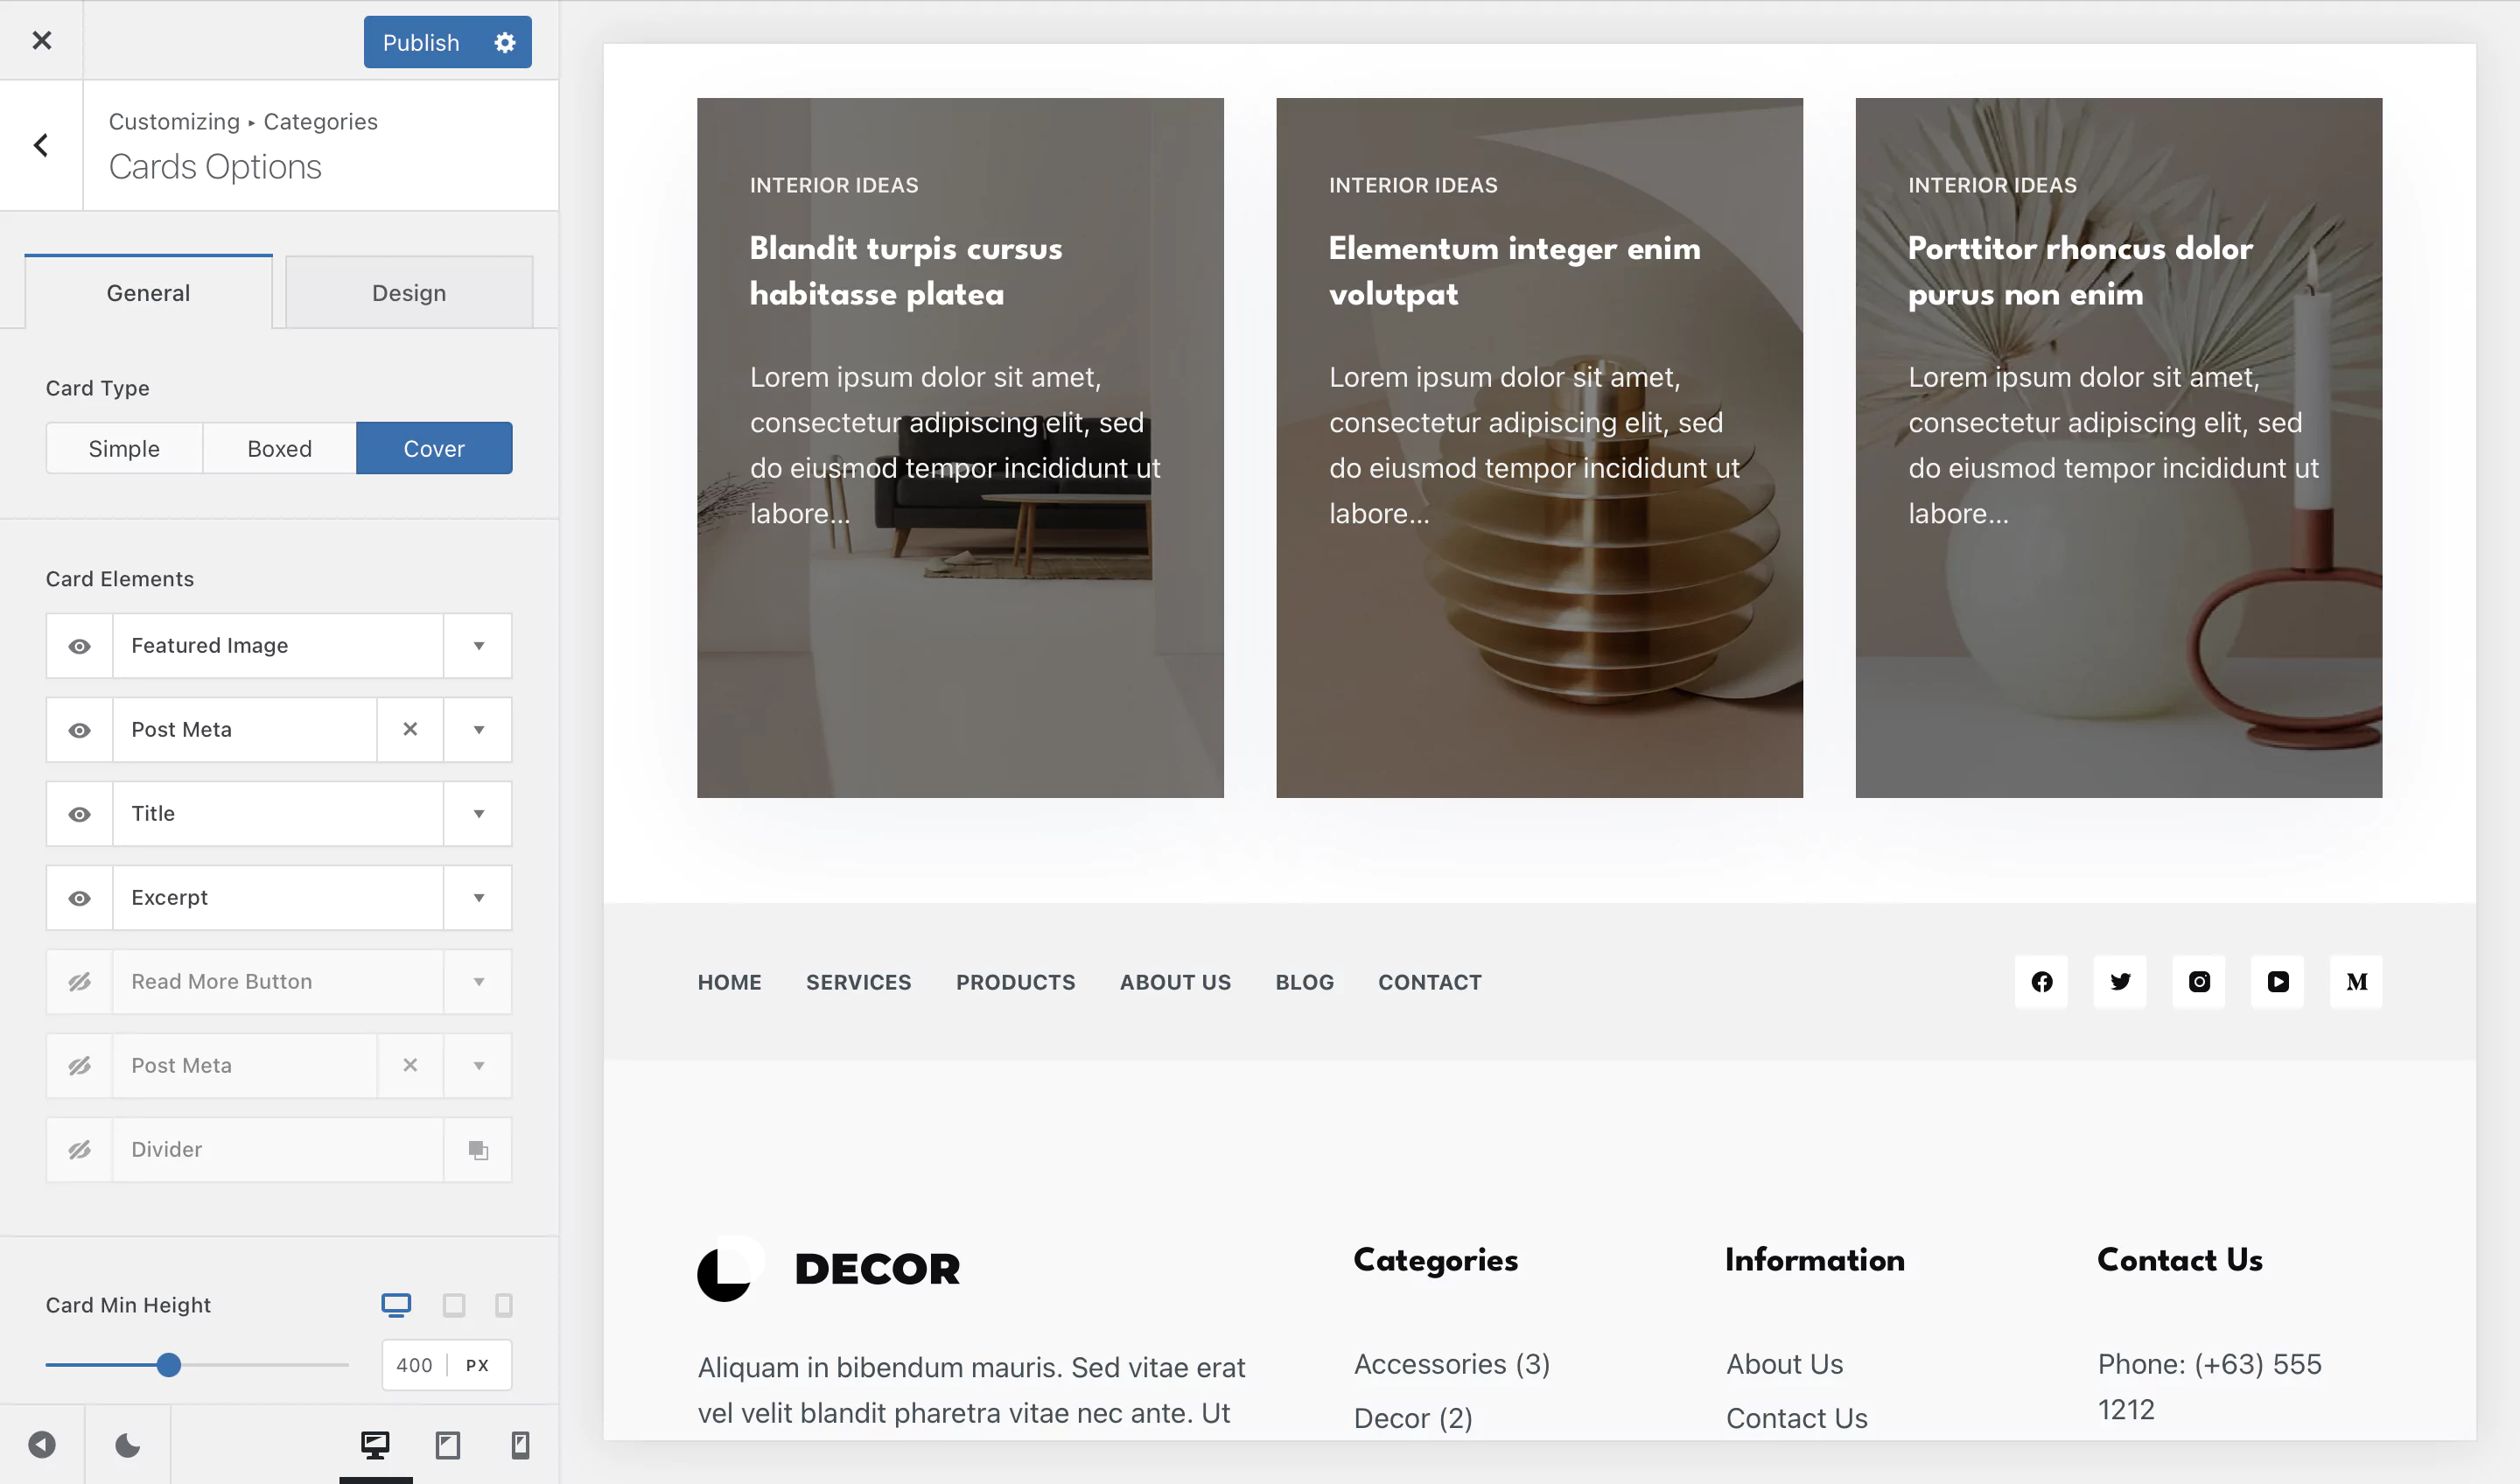Toggle visibility of the Excerpt element

(x=79, y=897)
